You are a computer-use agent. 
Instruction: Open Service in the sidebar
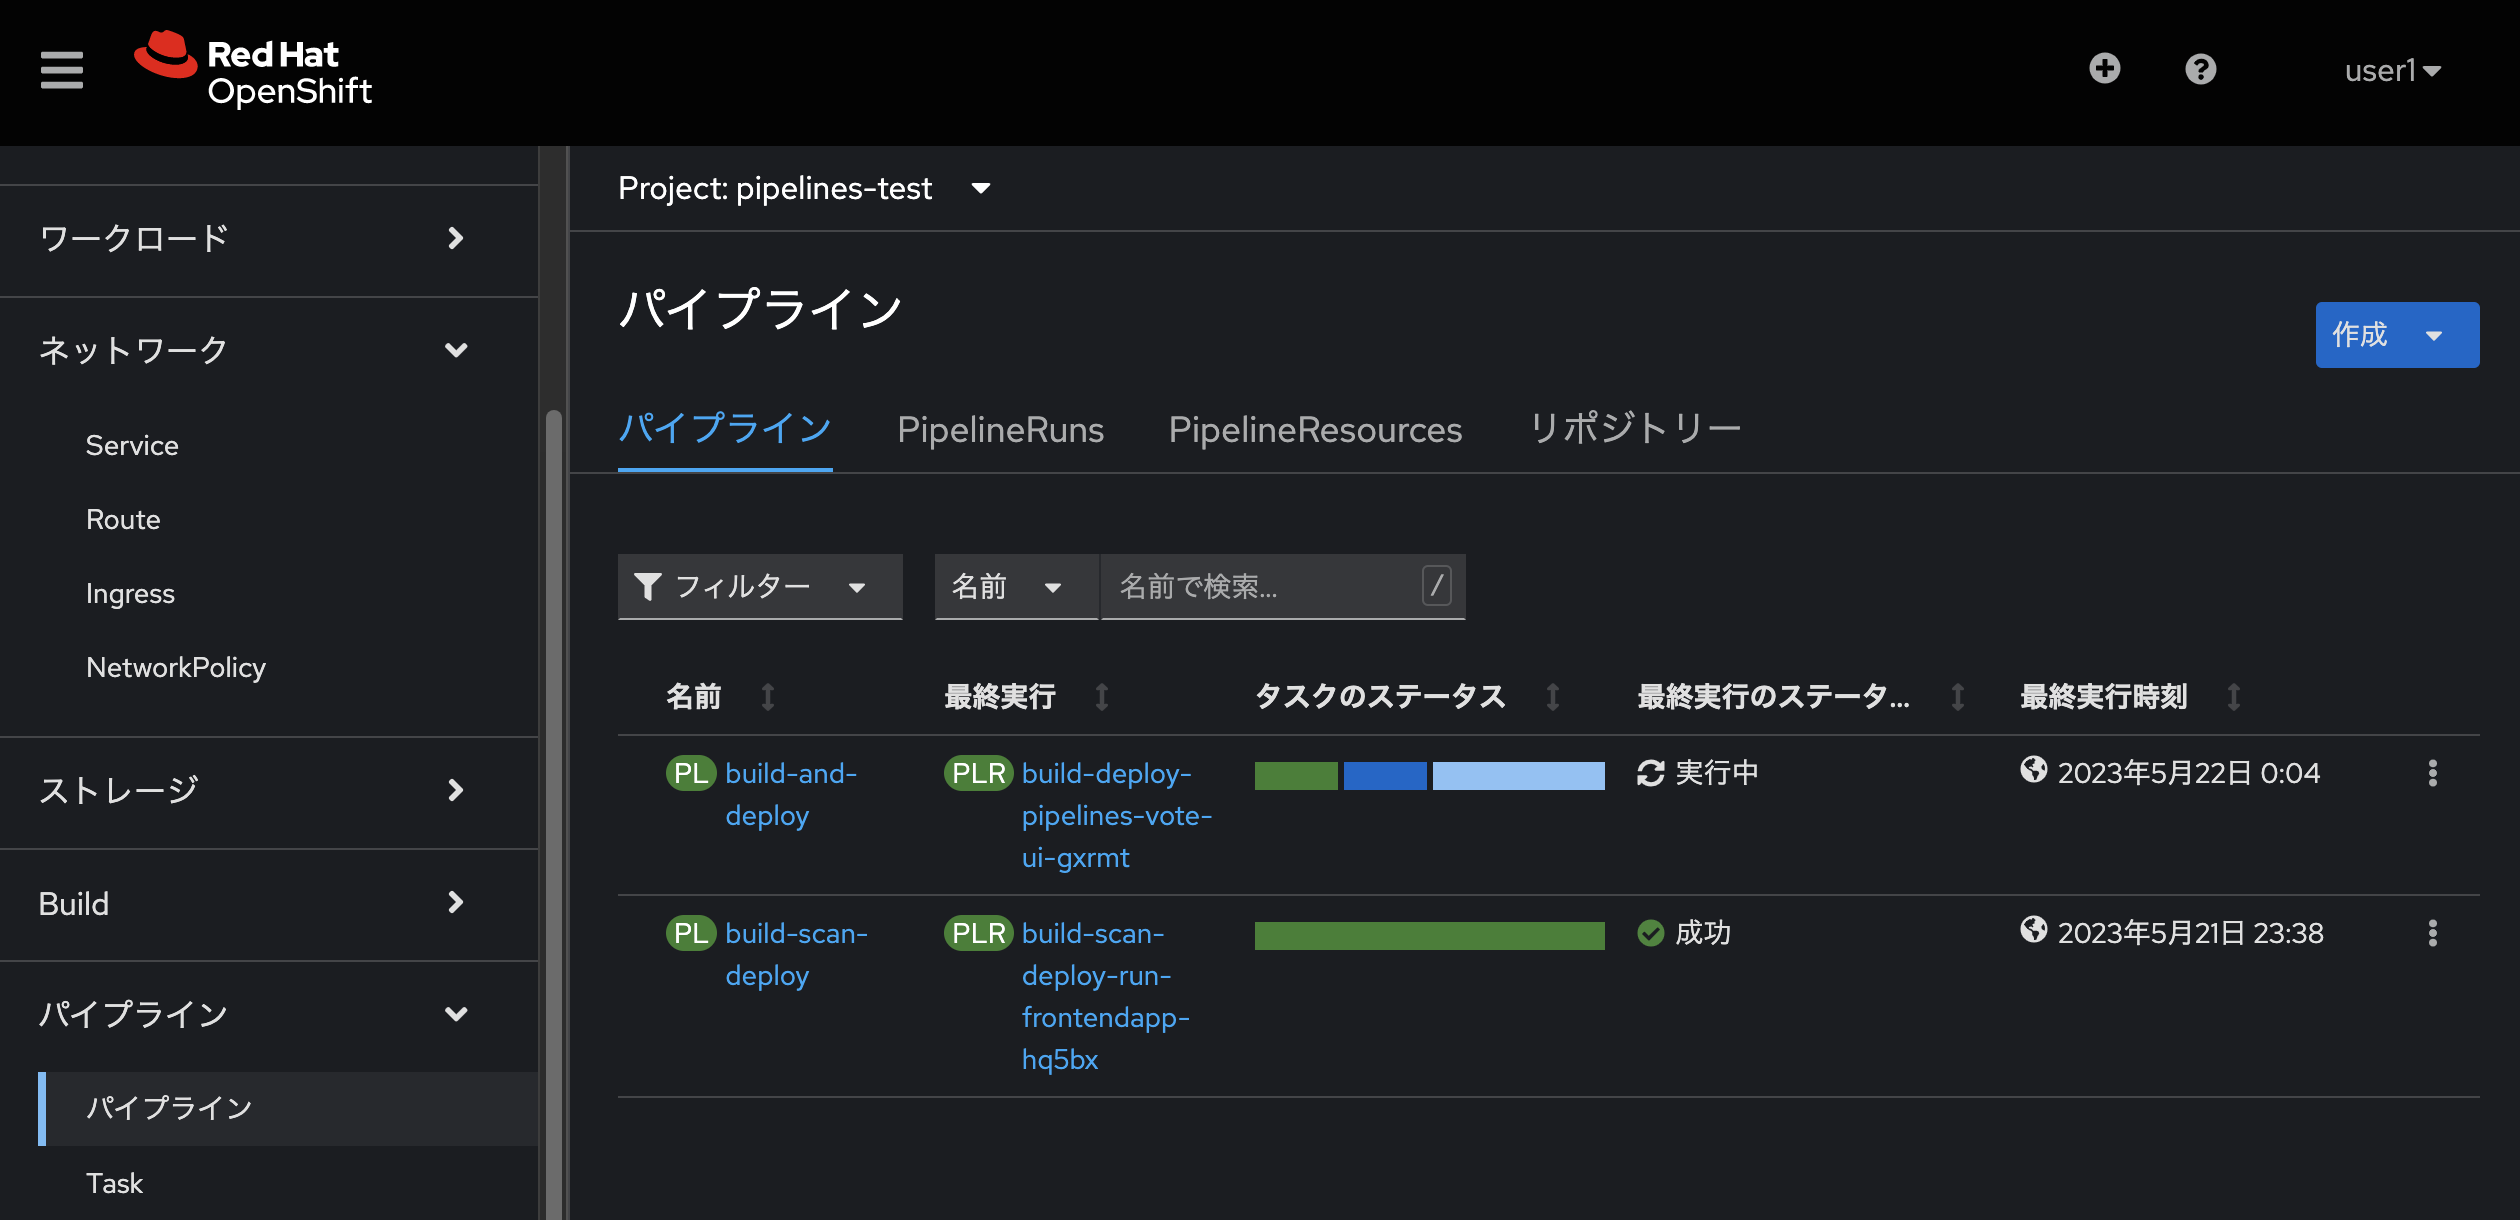(132, 446)
